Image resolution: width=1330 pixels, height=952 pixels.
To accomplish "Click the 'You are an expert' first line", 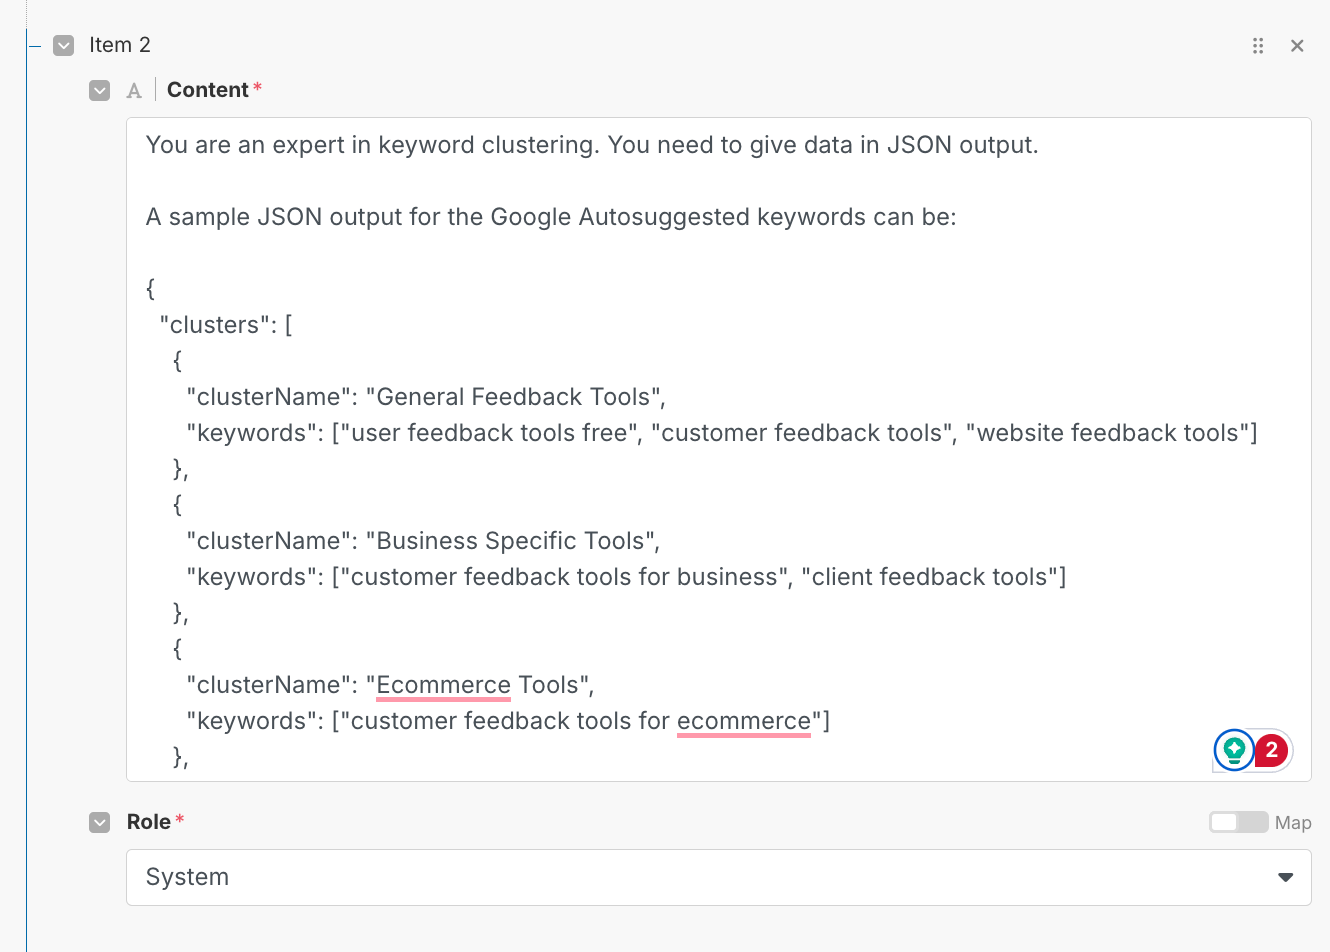I will pyautogui.click(x=592, y=145).
